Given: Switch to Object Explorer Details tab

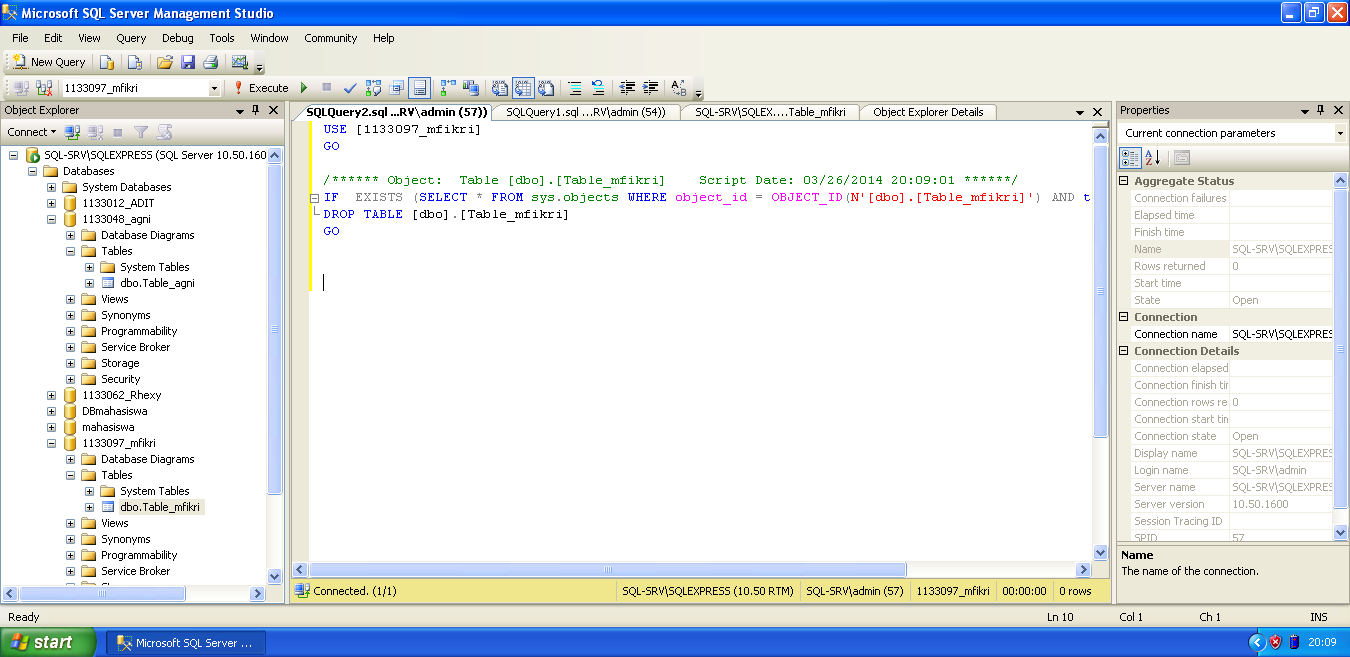Looking at the screenshot, I should (928, 112).
